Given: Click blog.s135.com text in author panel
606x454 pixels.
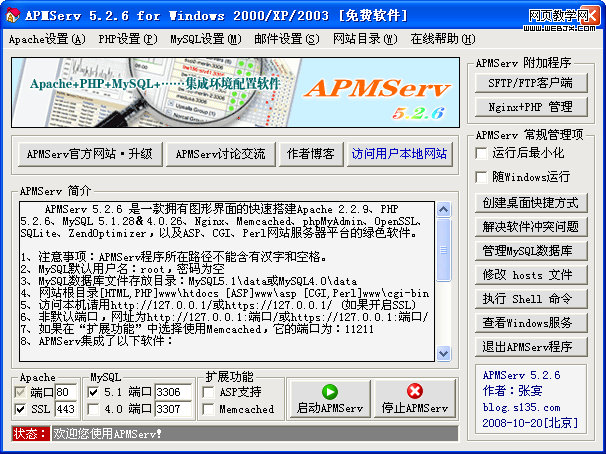Looking at the screenshot, I should click(521, 407).
